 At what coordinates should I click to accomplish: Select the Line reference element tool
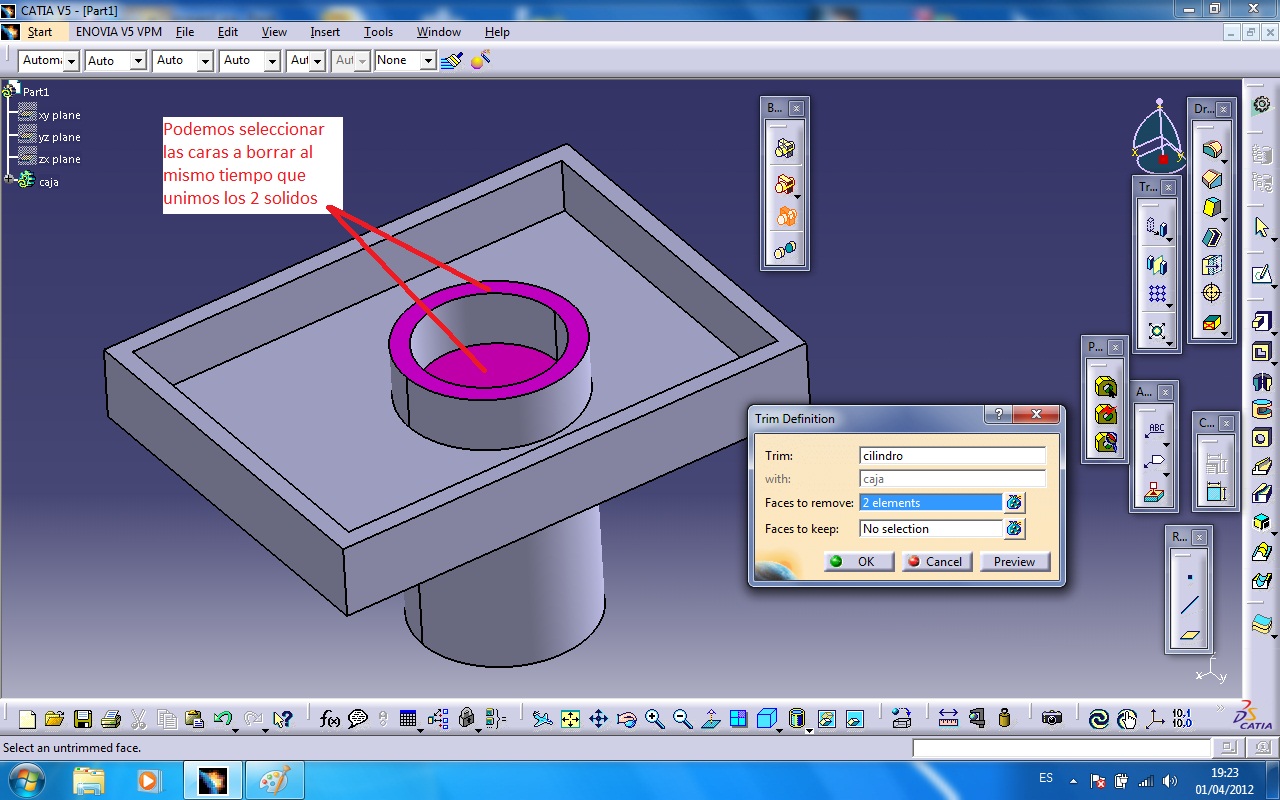coord(1189,605)
